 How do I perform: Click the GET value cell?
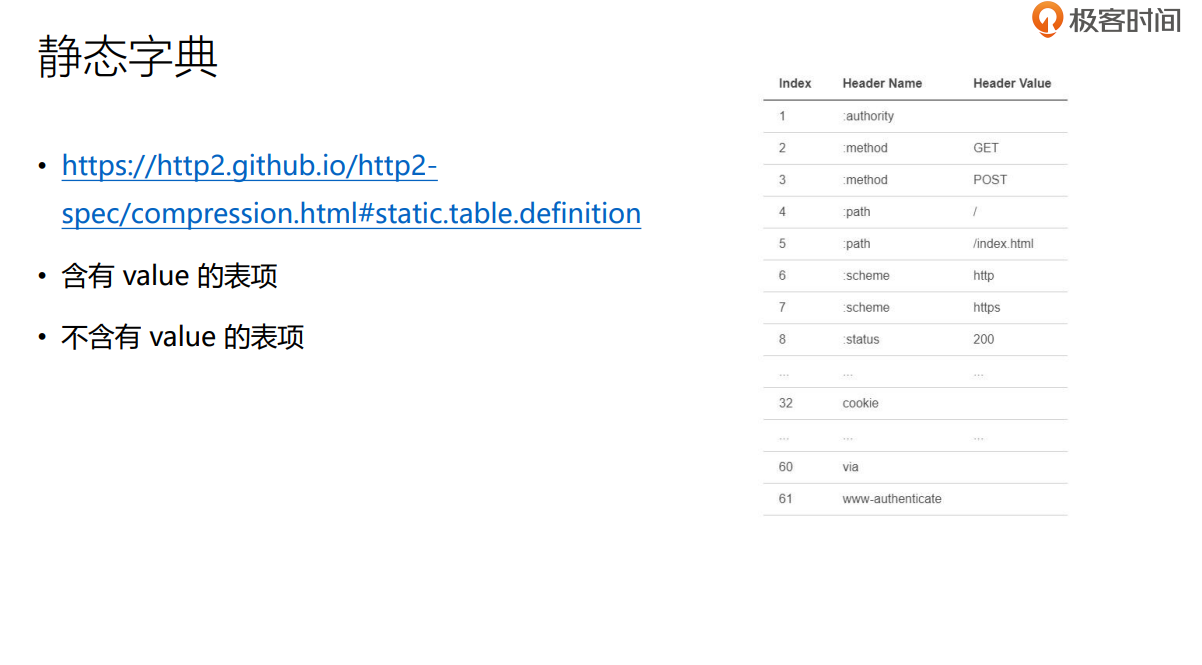[x=986, y=148]
